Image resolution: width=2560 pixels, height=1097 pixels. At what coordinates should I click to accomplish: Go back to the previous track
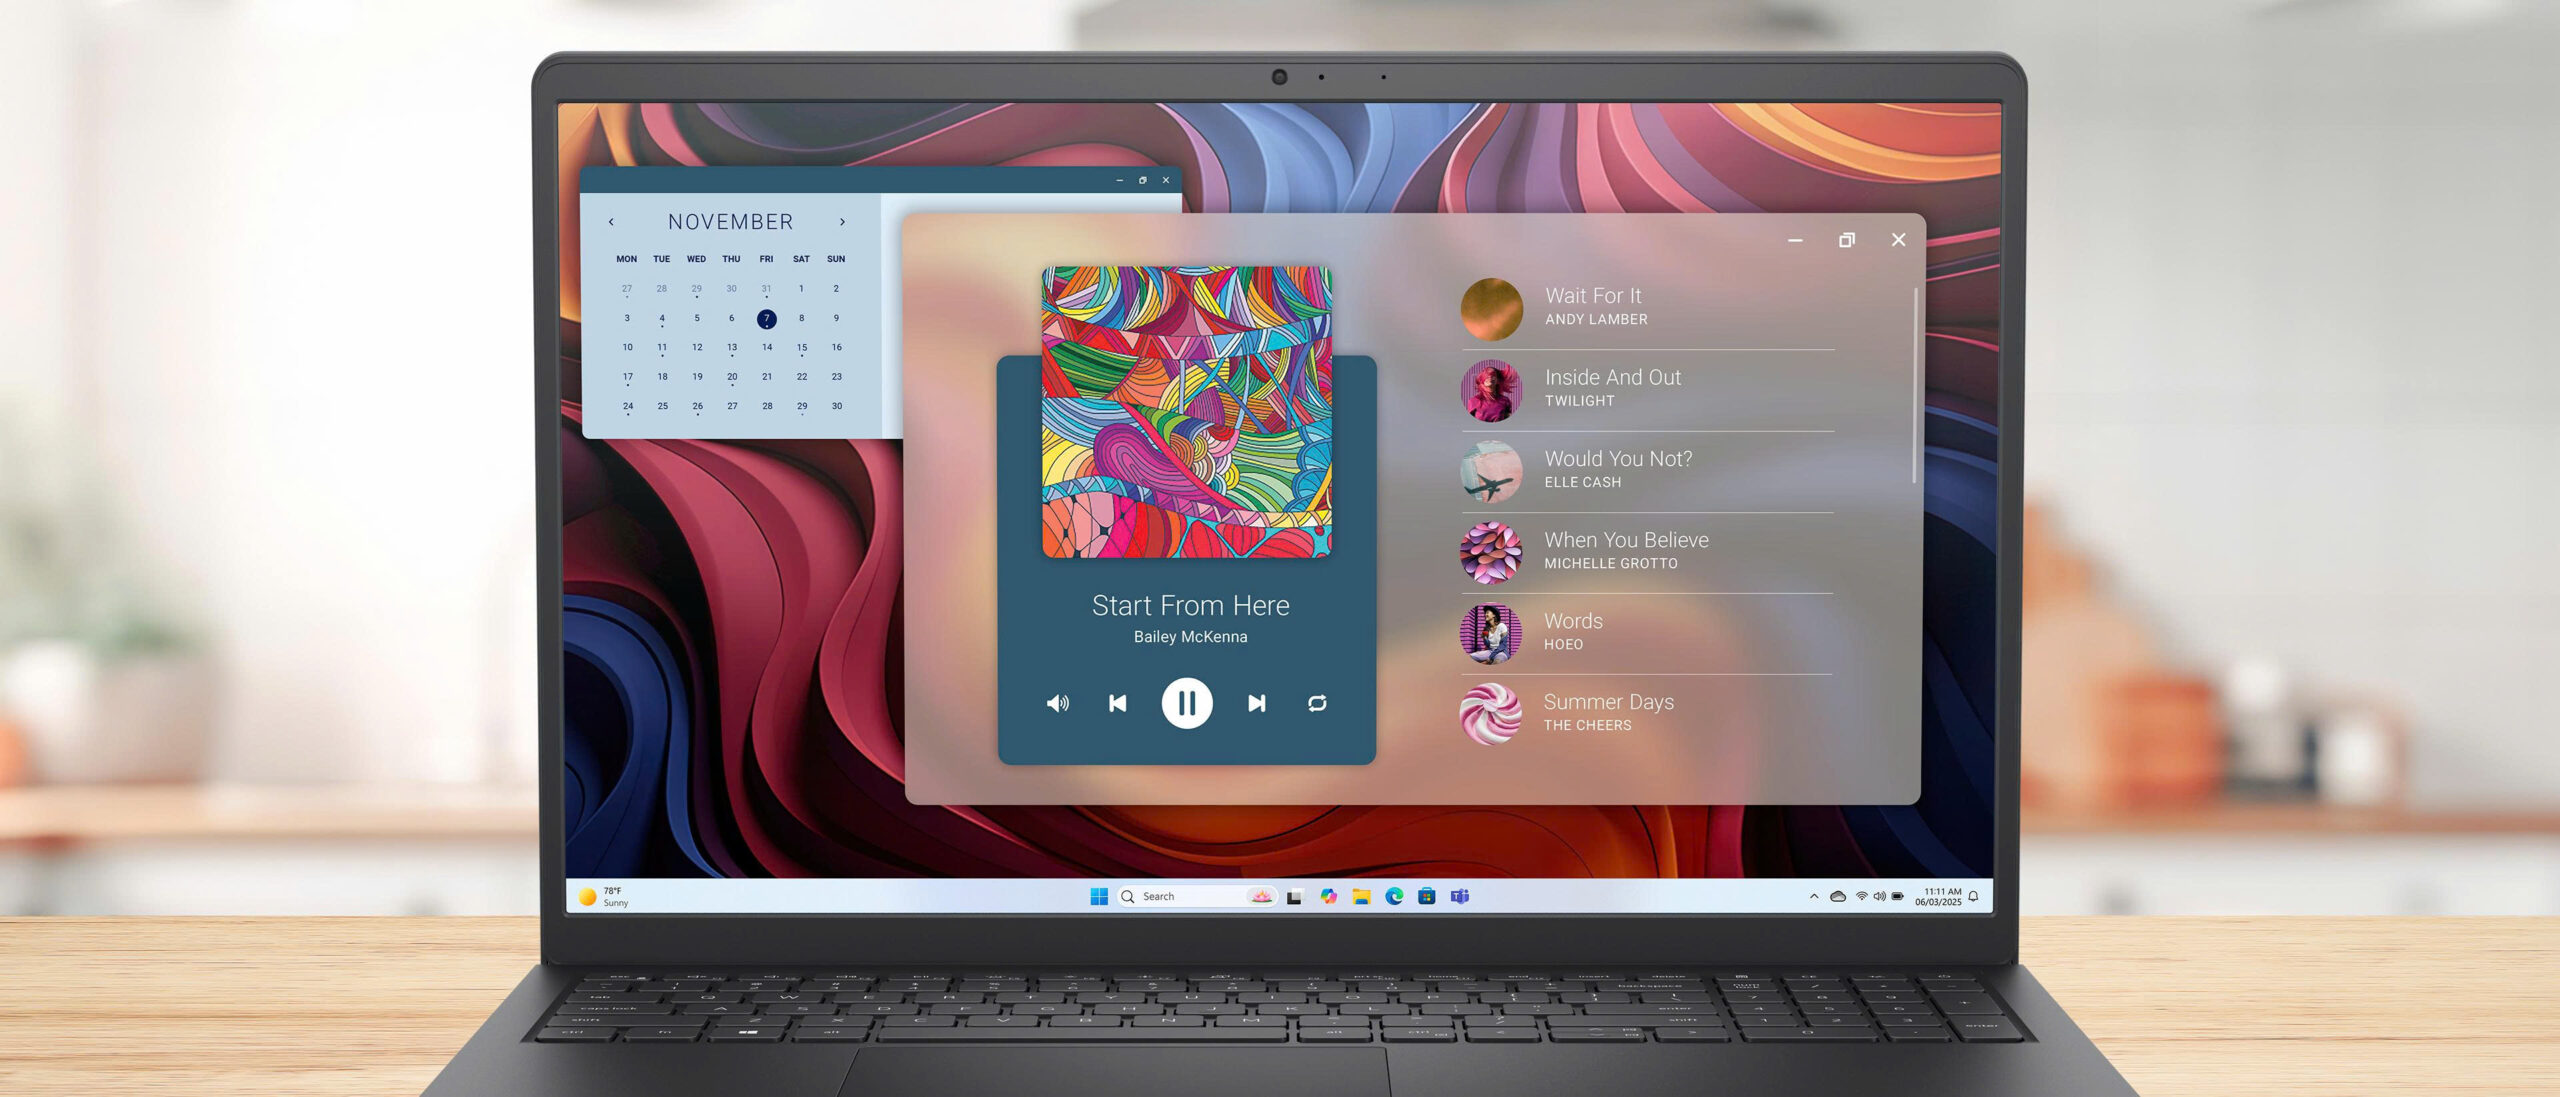coord(1118,703)
